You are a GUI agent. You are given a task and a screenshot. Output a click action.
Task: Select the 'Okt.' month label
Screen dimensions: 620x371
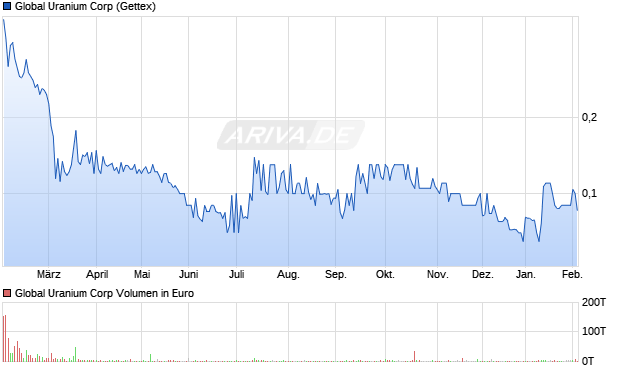385,274
